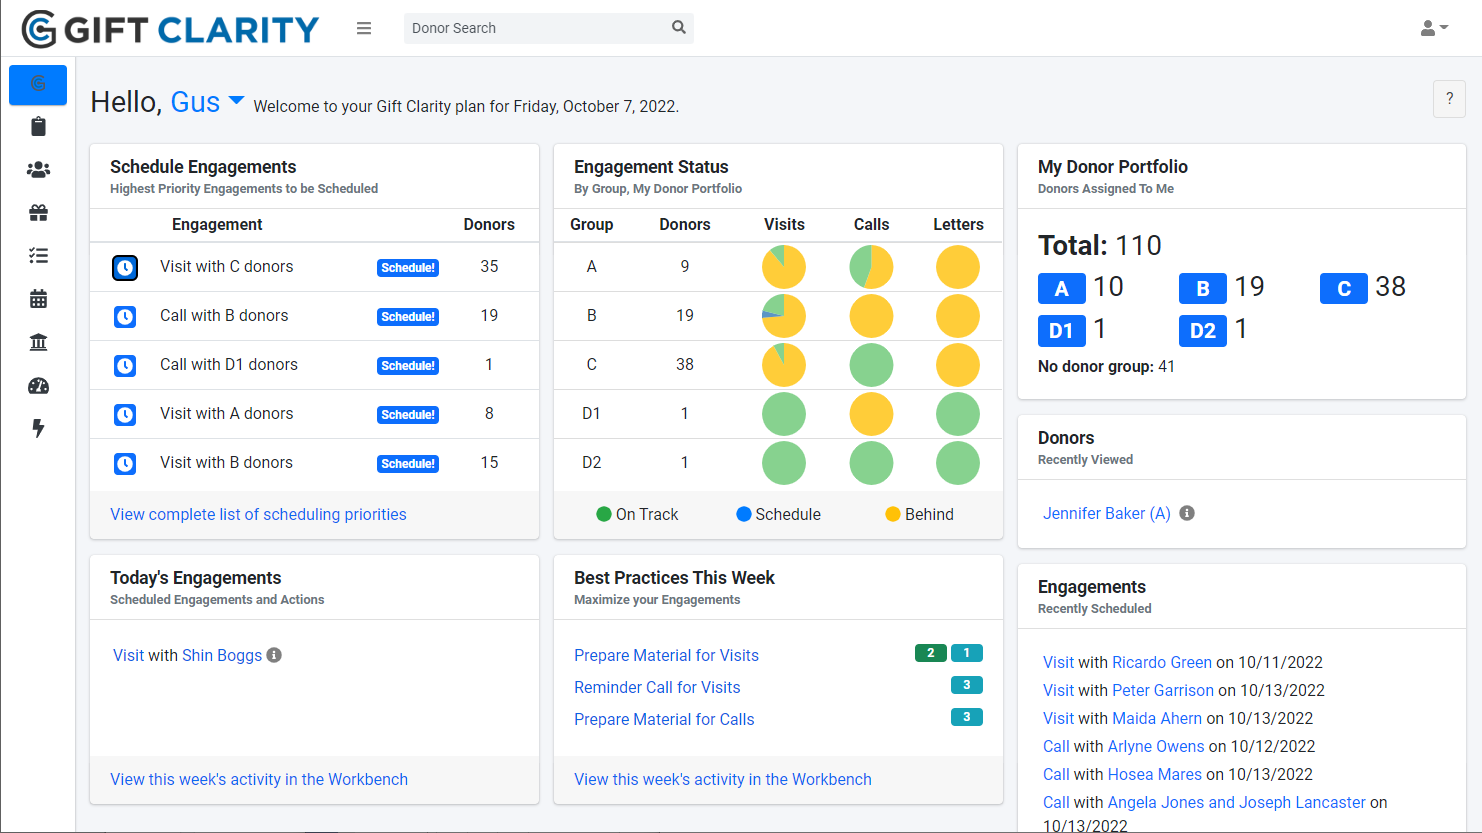Viewport: 1482px width, 833px height.
Task: Click the help question mark button
Action: [x=1449, y=99]
